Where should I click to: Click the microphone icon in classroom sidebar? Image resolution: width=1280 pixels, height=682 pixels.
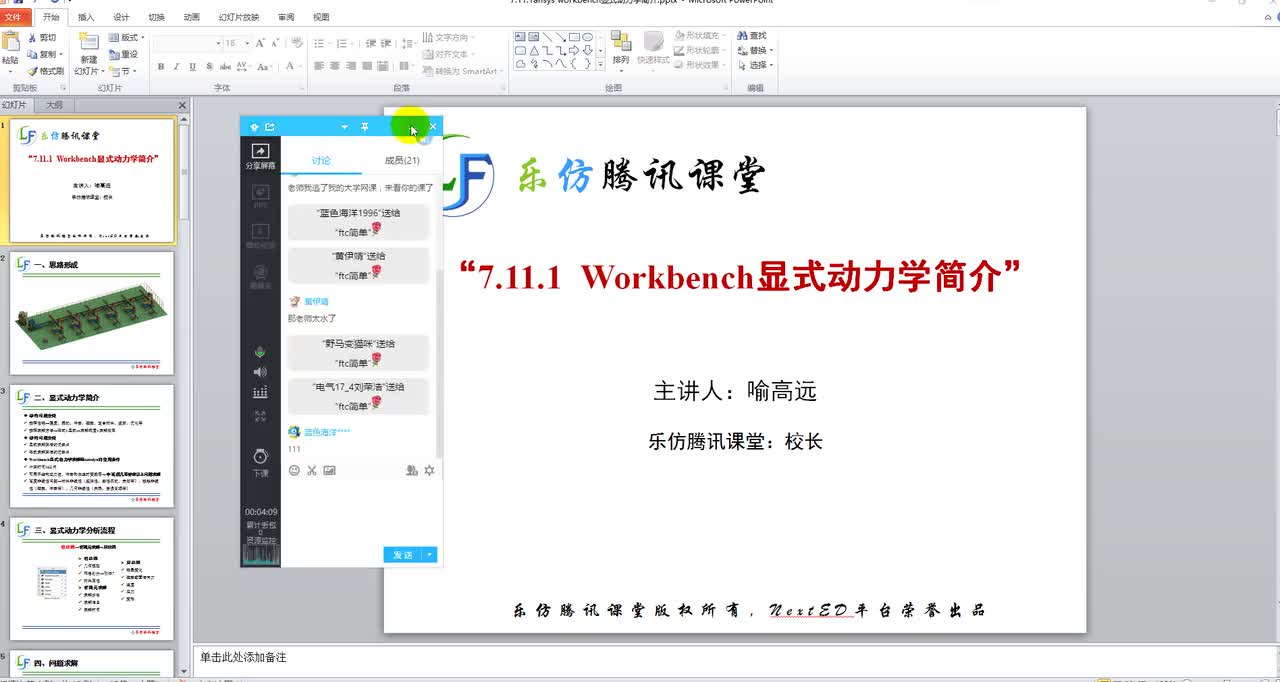click(x=260, y=352)
